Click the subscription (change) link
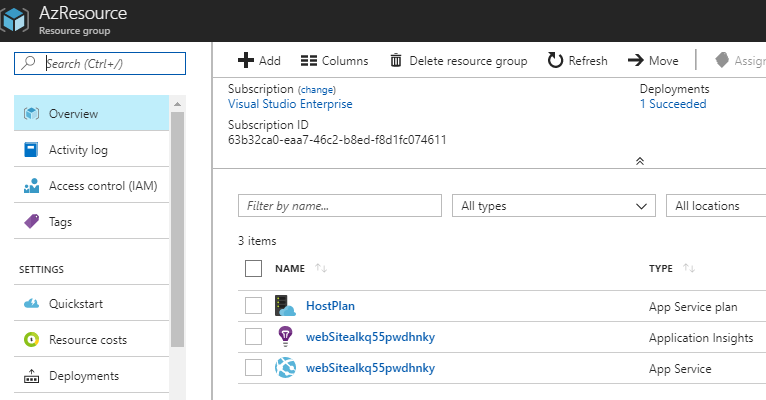 coord(317,90)
